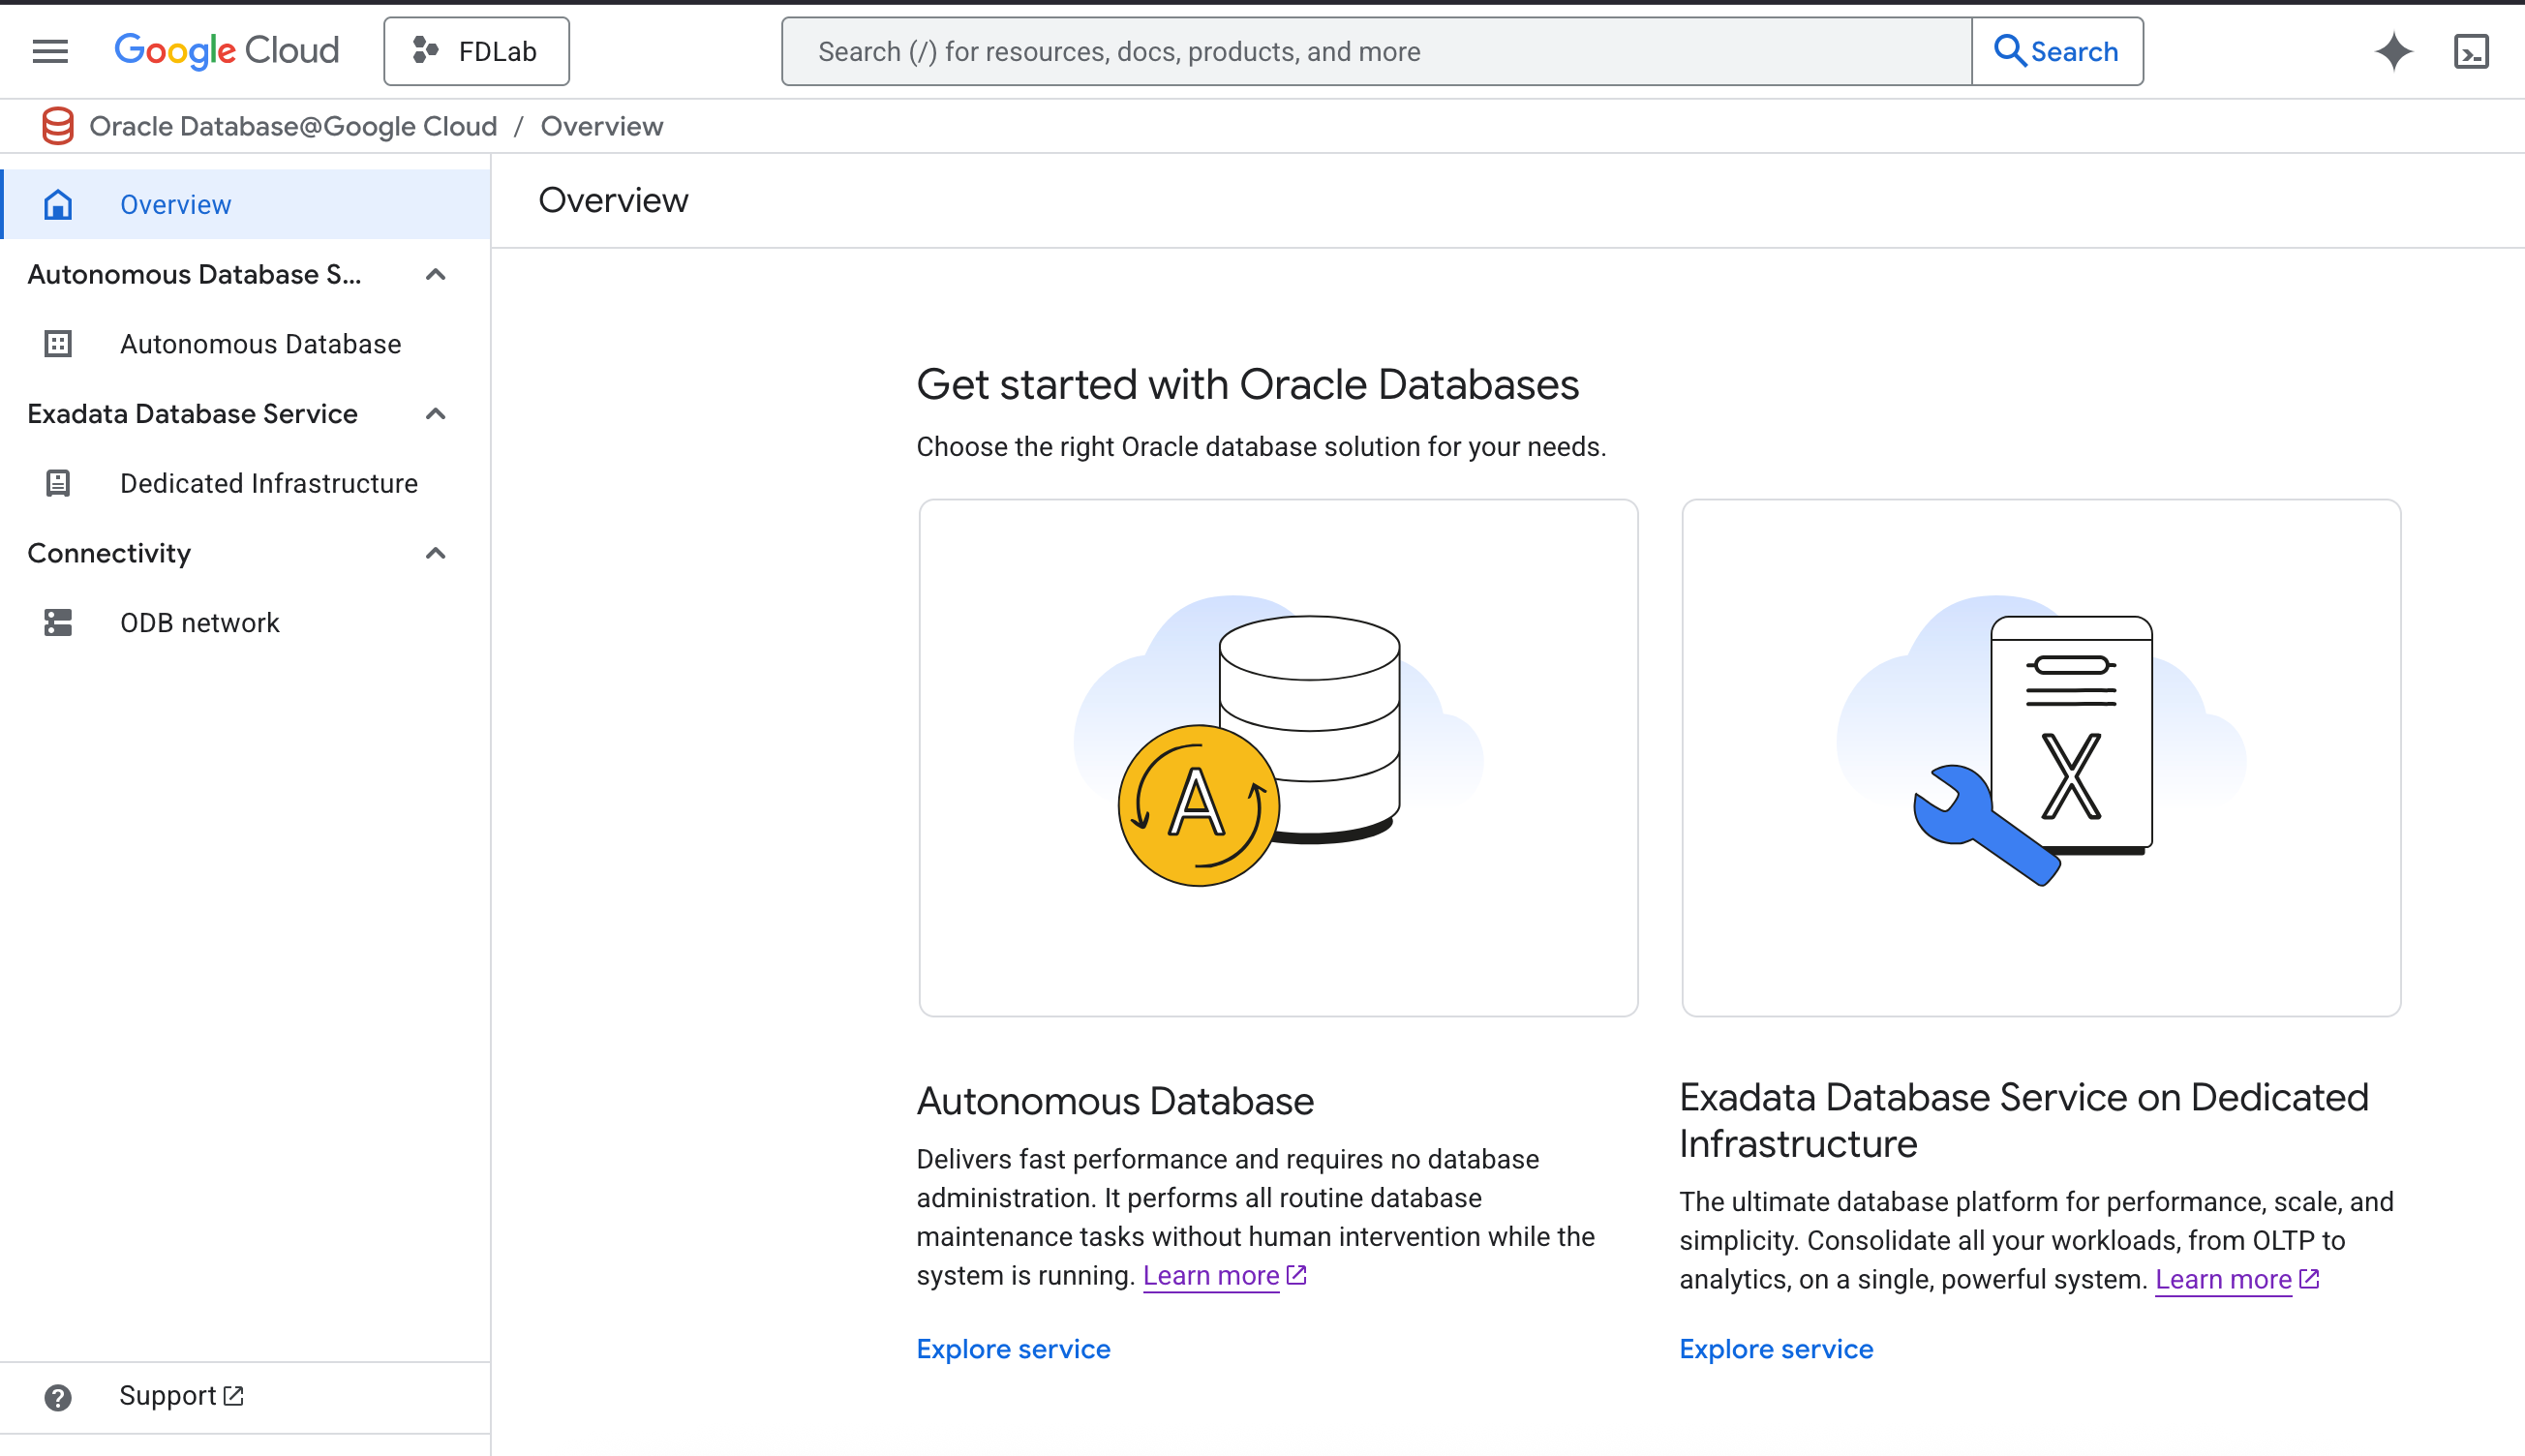
Task: Click Exadata Database Service on Dedicated Infrastructure heading
Action: 2024,1120
